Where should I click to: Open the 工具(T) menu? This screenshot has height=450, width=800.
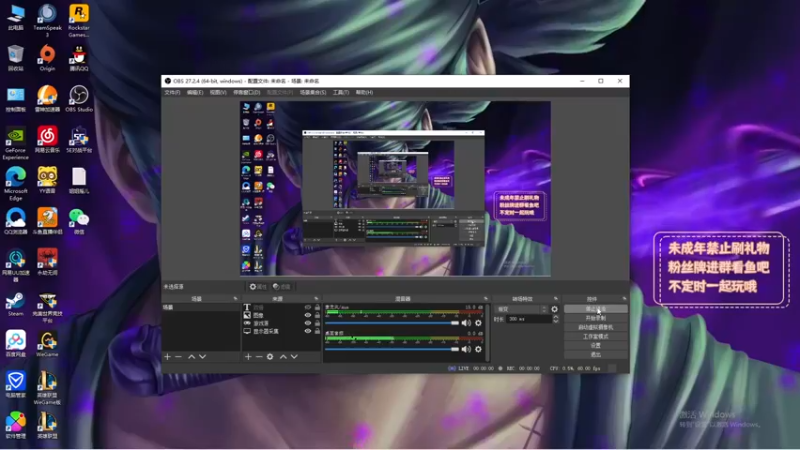(x=341, y=92)
